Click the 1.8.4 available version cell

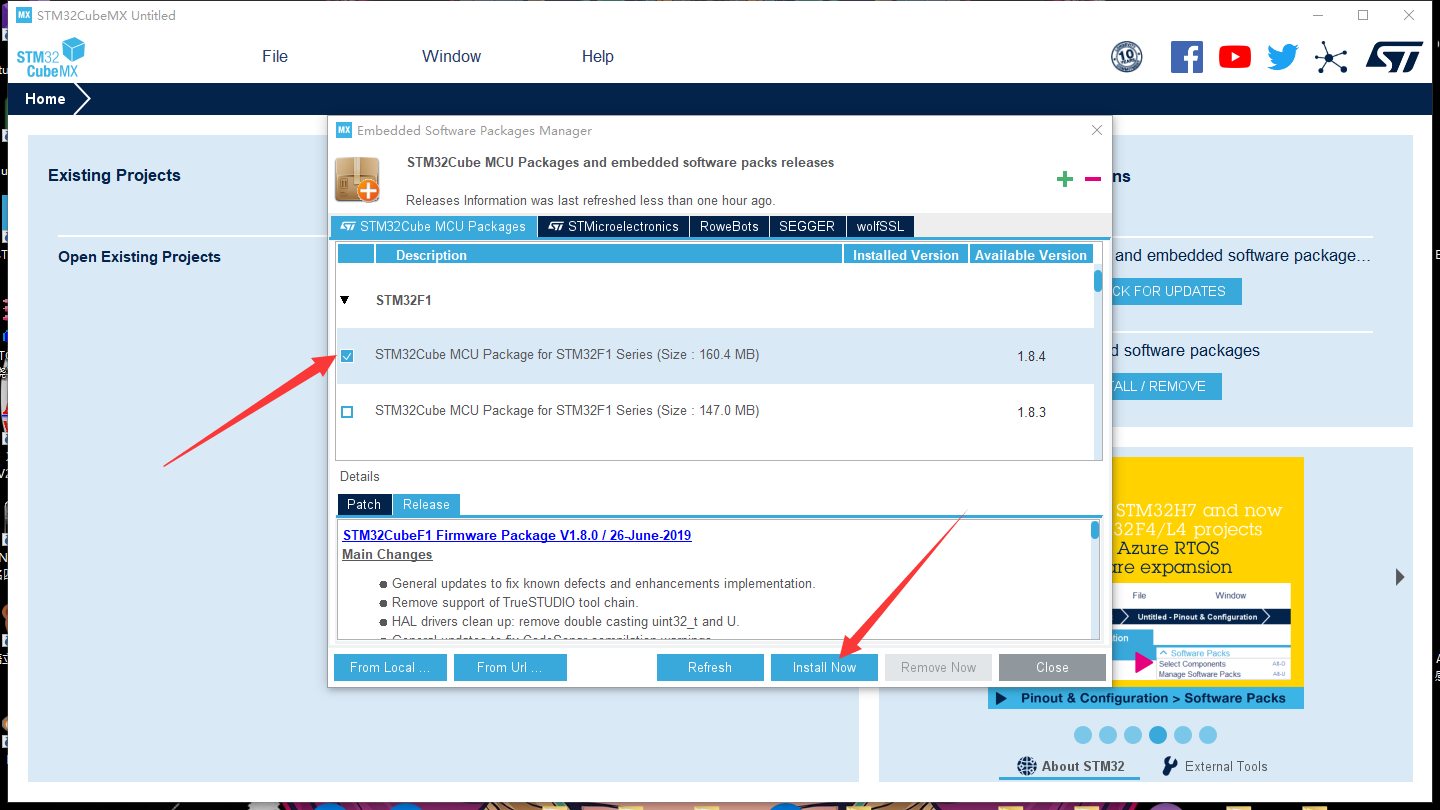tap(1032, 356)
